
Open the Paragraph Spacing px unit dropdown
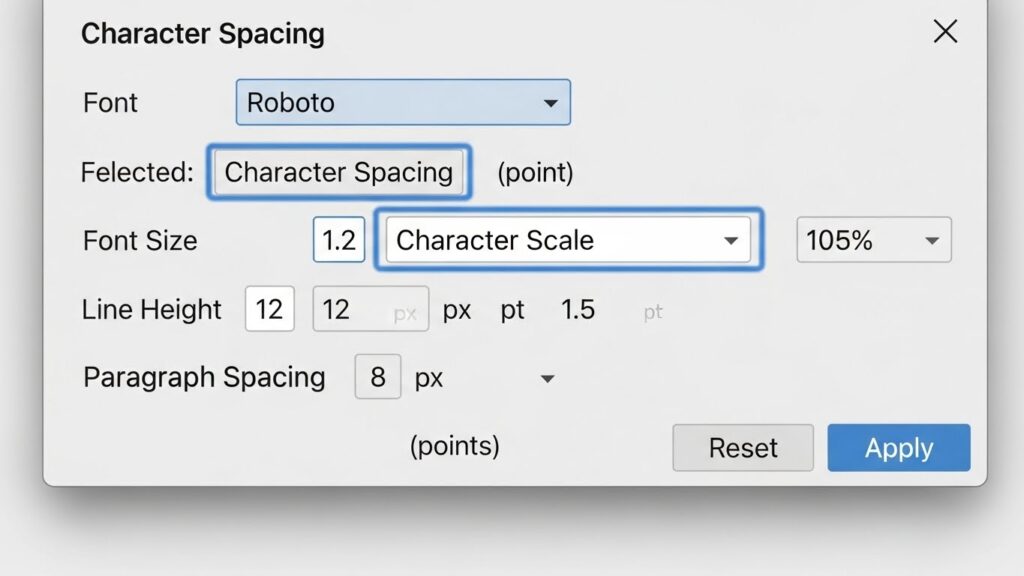point(485,378)
